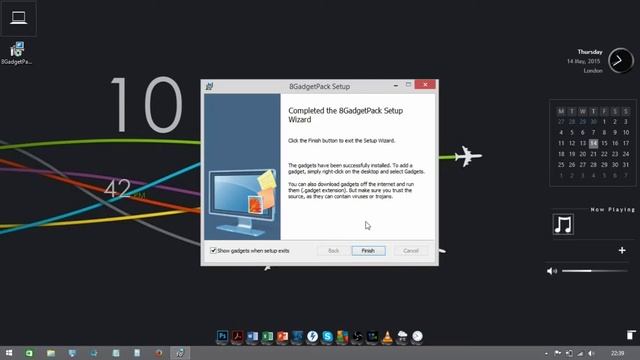The height and width of the screenshot is (360, 640).
Task: Click the analog clock widget
Action: (x=621, y=61)
